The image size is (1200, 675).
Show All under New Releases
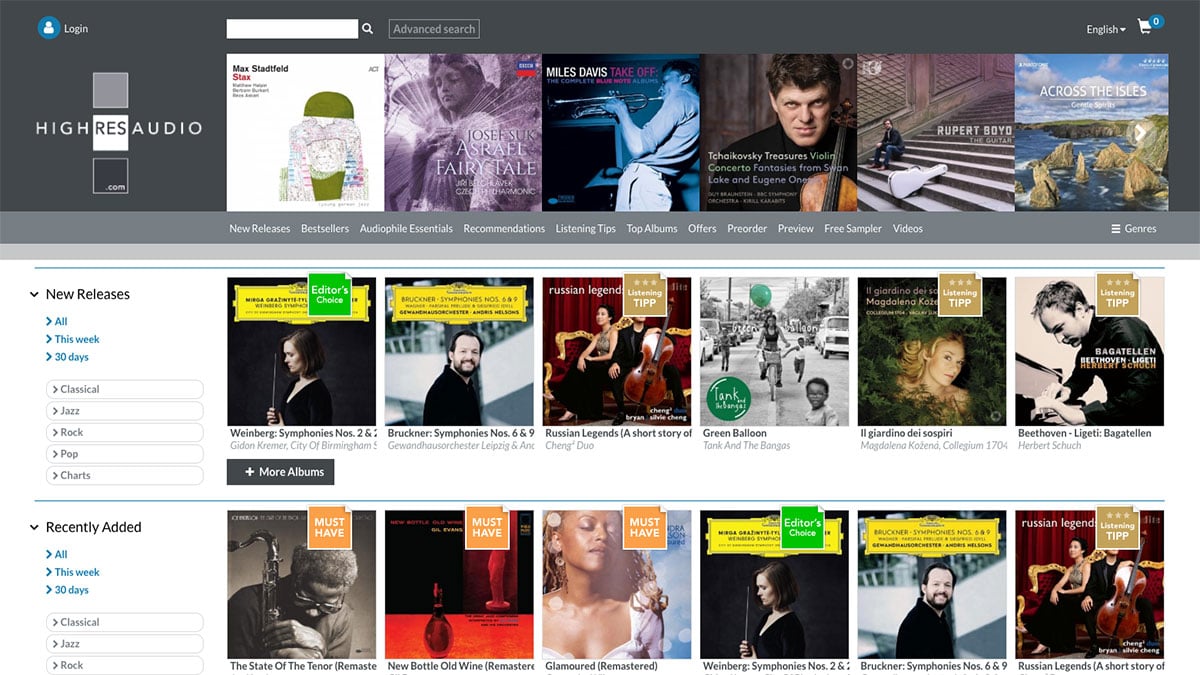[x=57, y=321]
